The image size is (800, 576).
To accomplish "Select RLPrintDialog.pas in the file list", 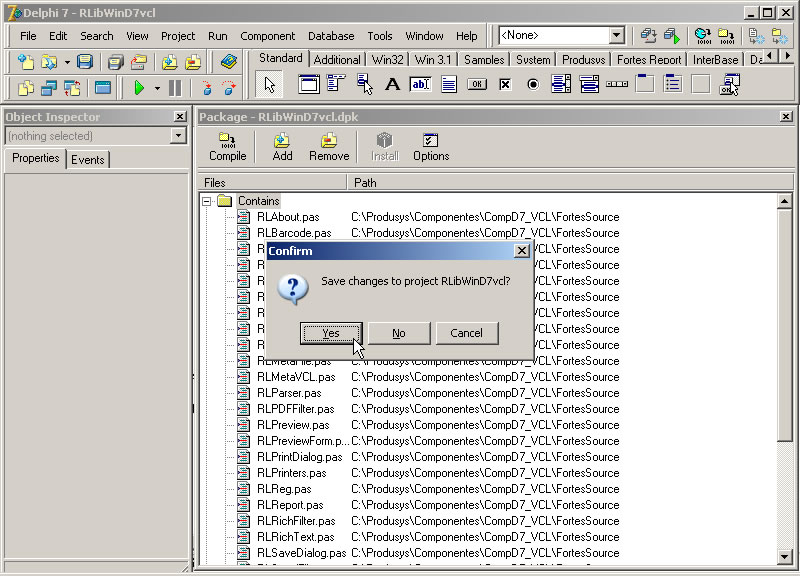I will pyautogui.click(x=299, y=457).
